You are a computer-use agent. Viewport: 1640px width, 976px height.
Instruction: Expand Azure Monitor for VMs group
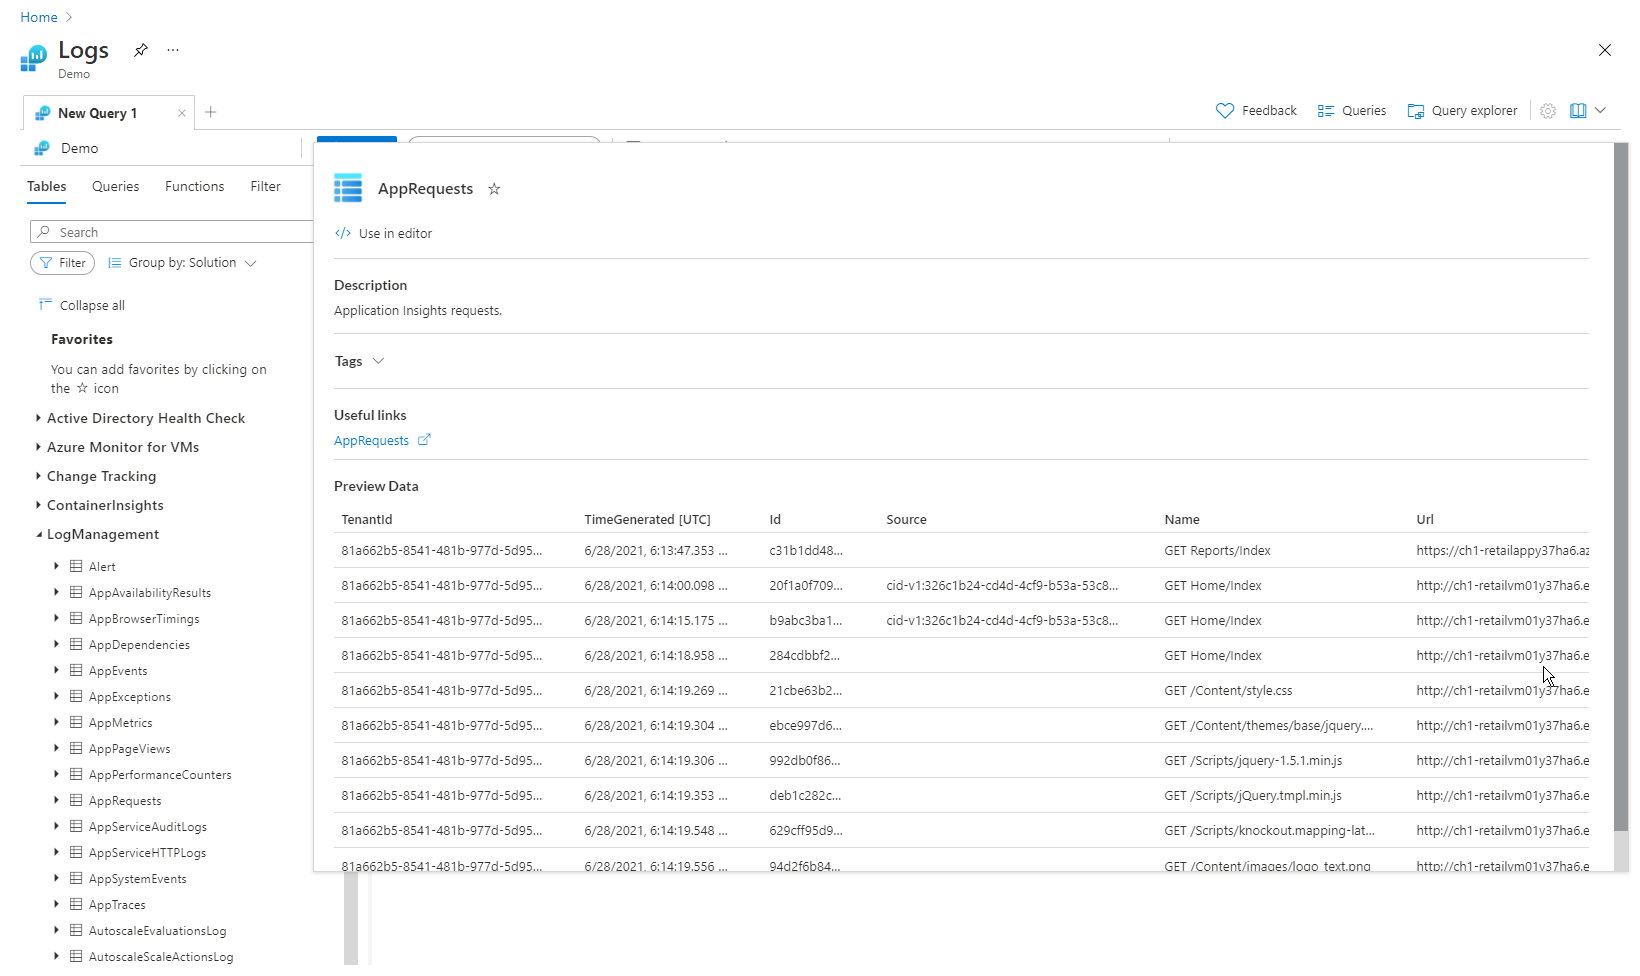click(38, 447)
